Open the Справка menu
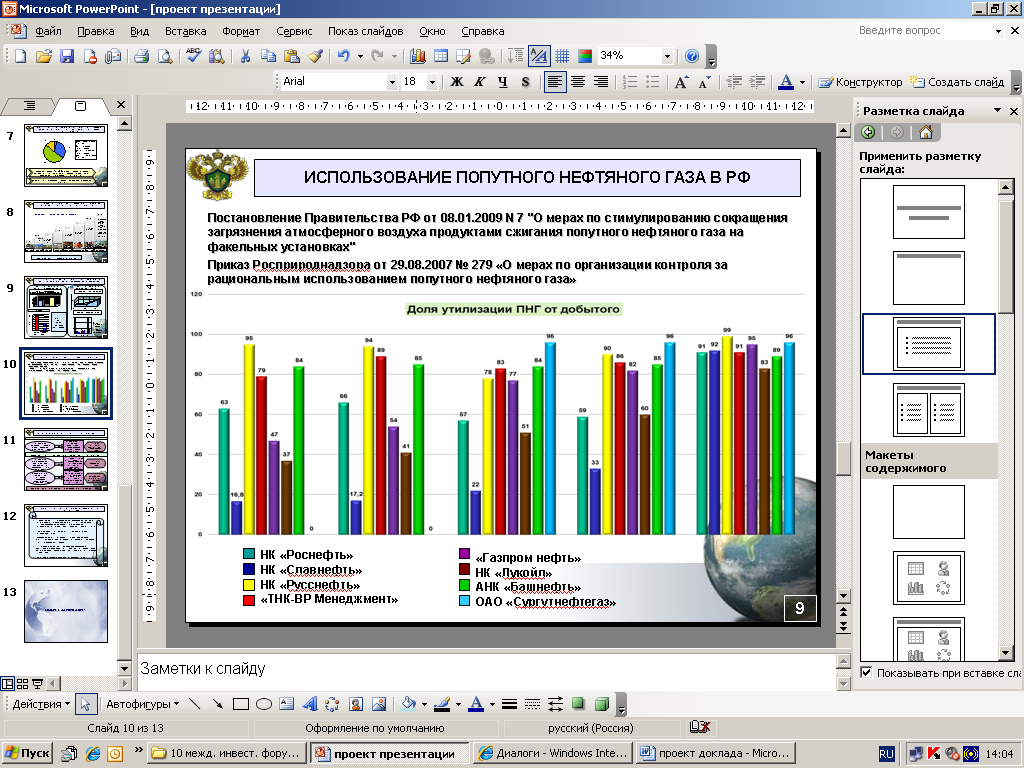Screen dimensions: 1024x768 (483, 31)
